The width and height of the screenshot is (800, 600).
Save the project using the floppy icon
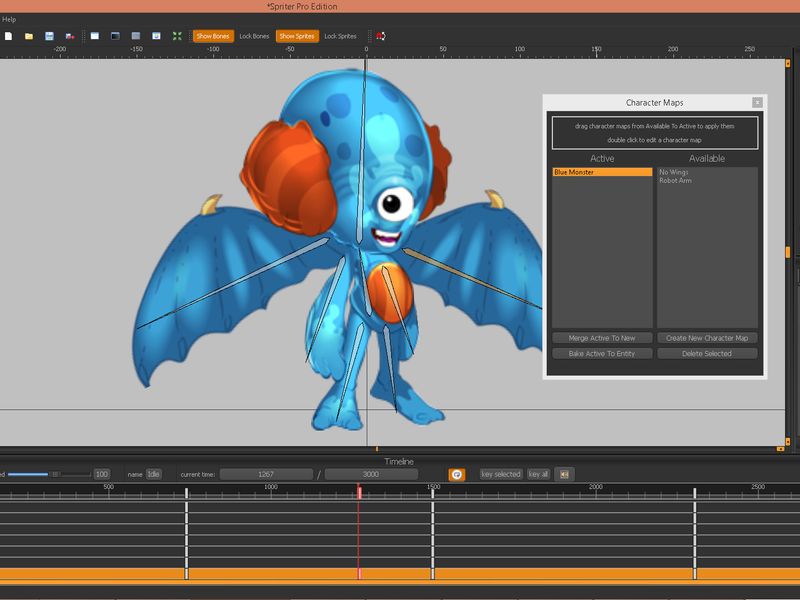coord(49,36)
